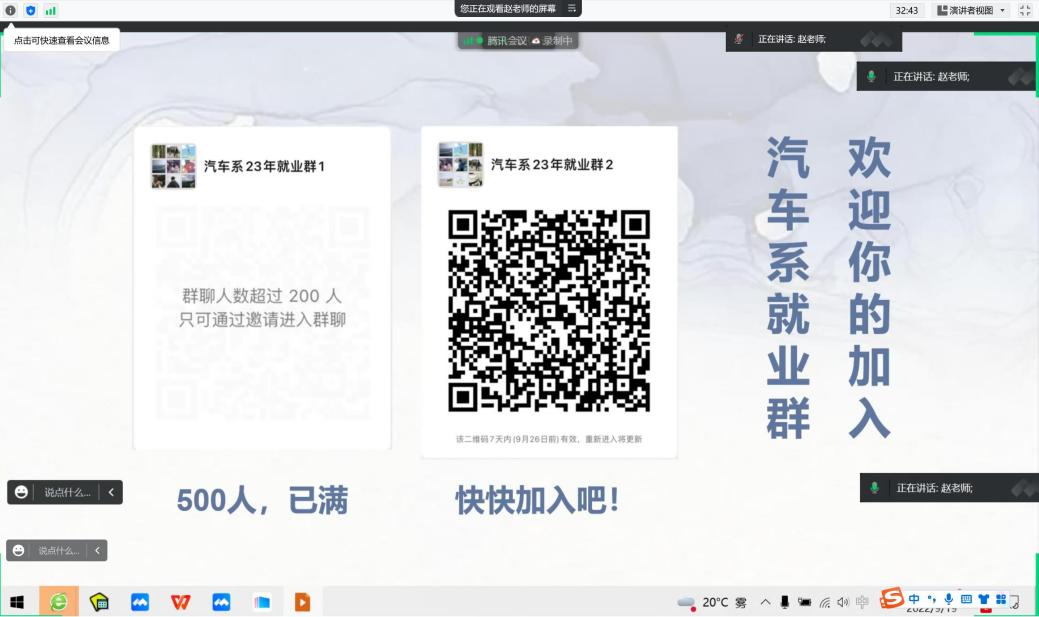This screenshot has width=1039, height=617.
Task: Click the 32:43 meeting timer
Action: pos(906,10)
